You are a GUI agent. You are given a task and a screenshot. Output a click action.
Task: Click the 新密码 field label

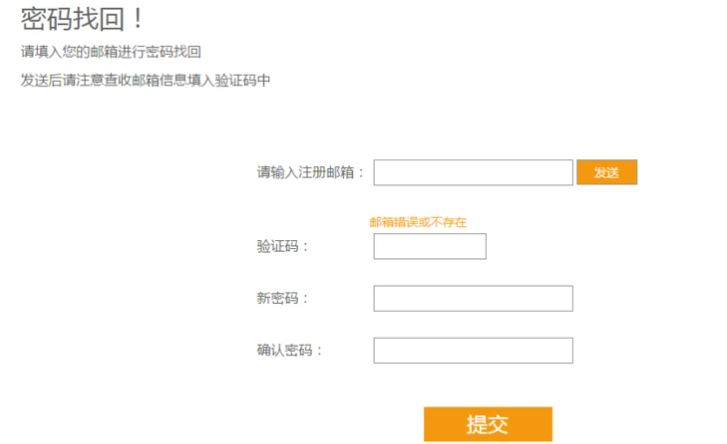coord(283,298)
